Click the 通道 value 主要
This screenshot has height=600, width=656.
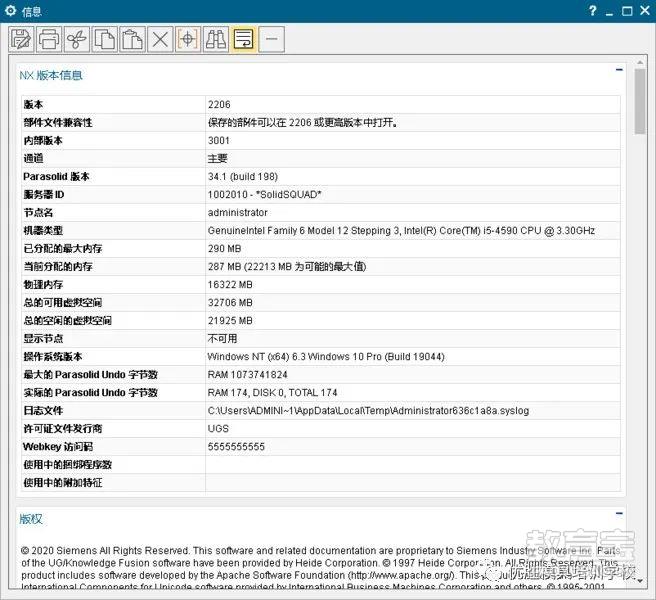tap(218, 159)
